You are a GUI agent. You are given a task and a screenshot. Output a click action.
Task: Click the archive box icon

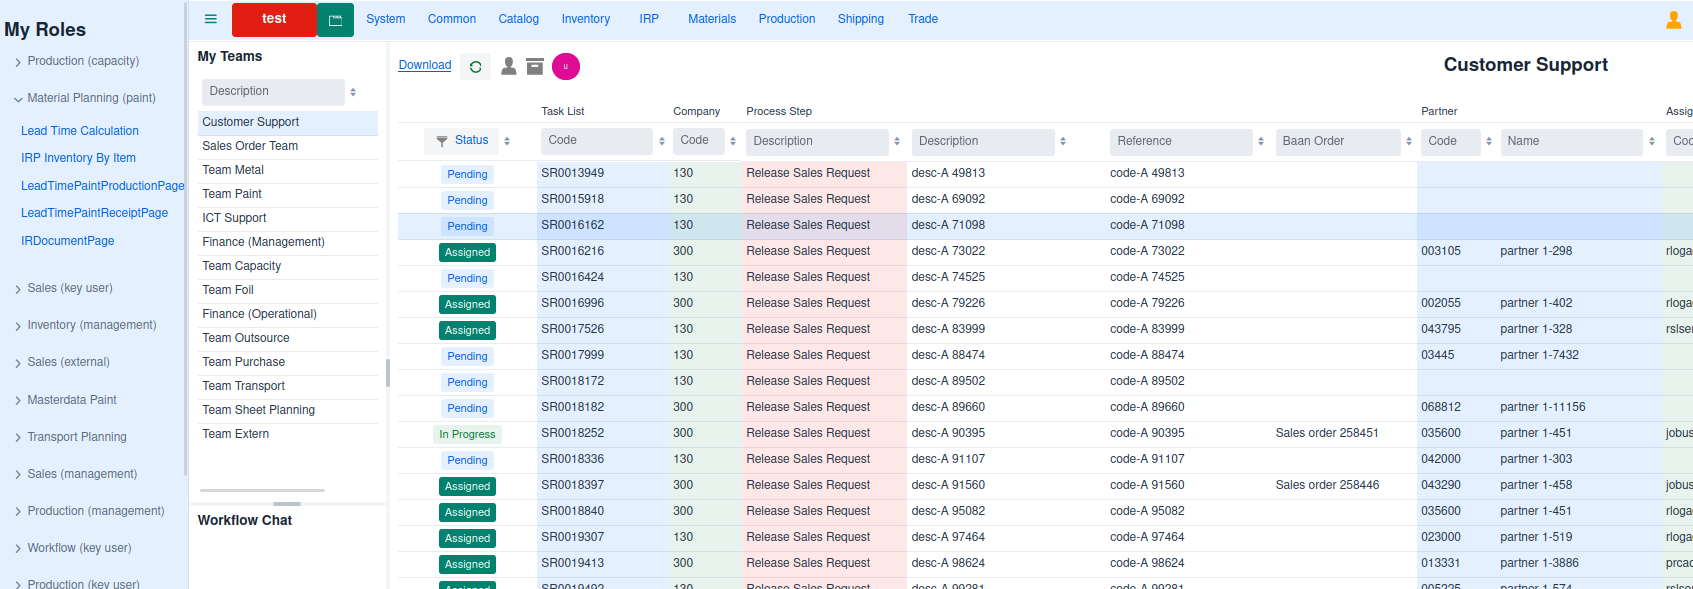tap(535, 66)
